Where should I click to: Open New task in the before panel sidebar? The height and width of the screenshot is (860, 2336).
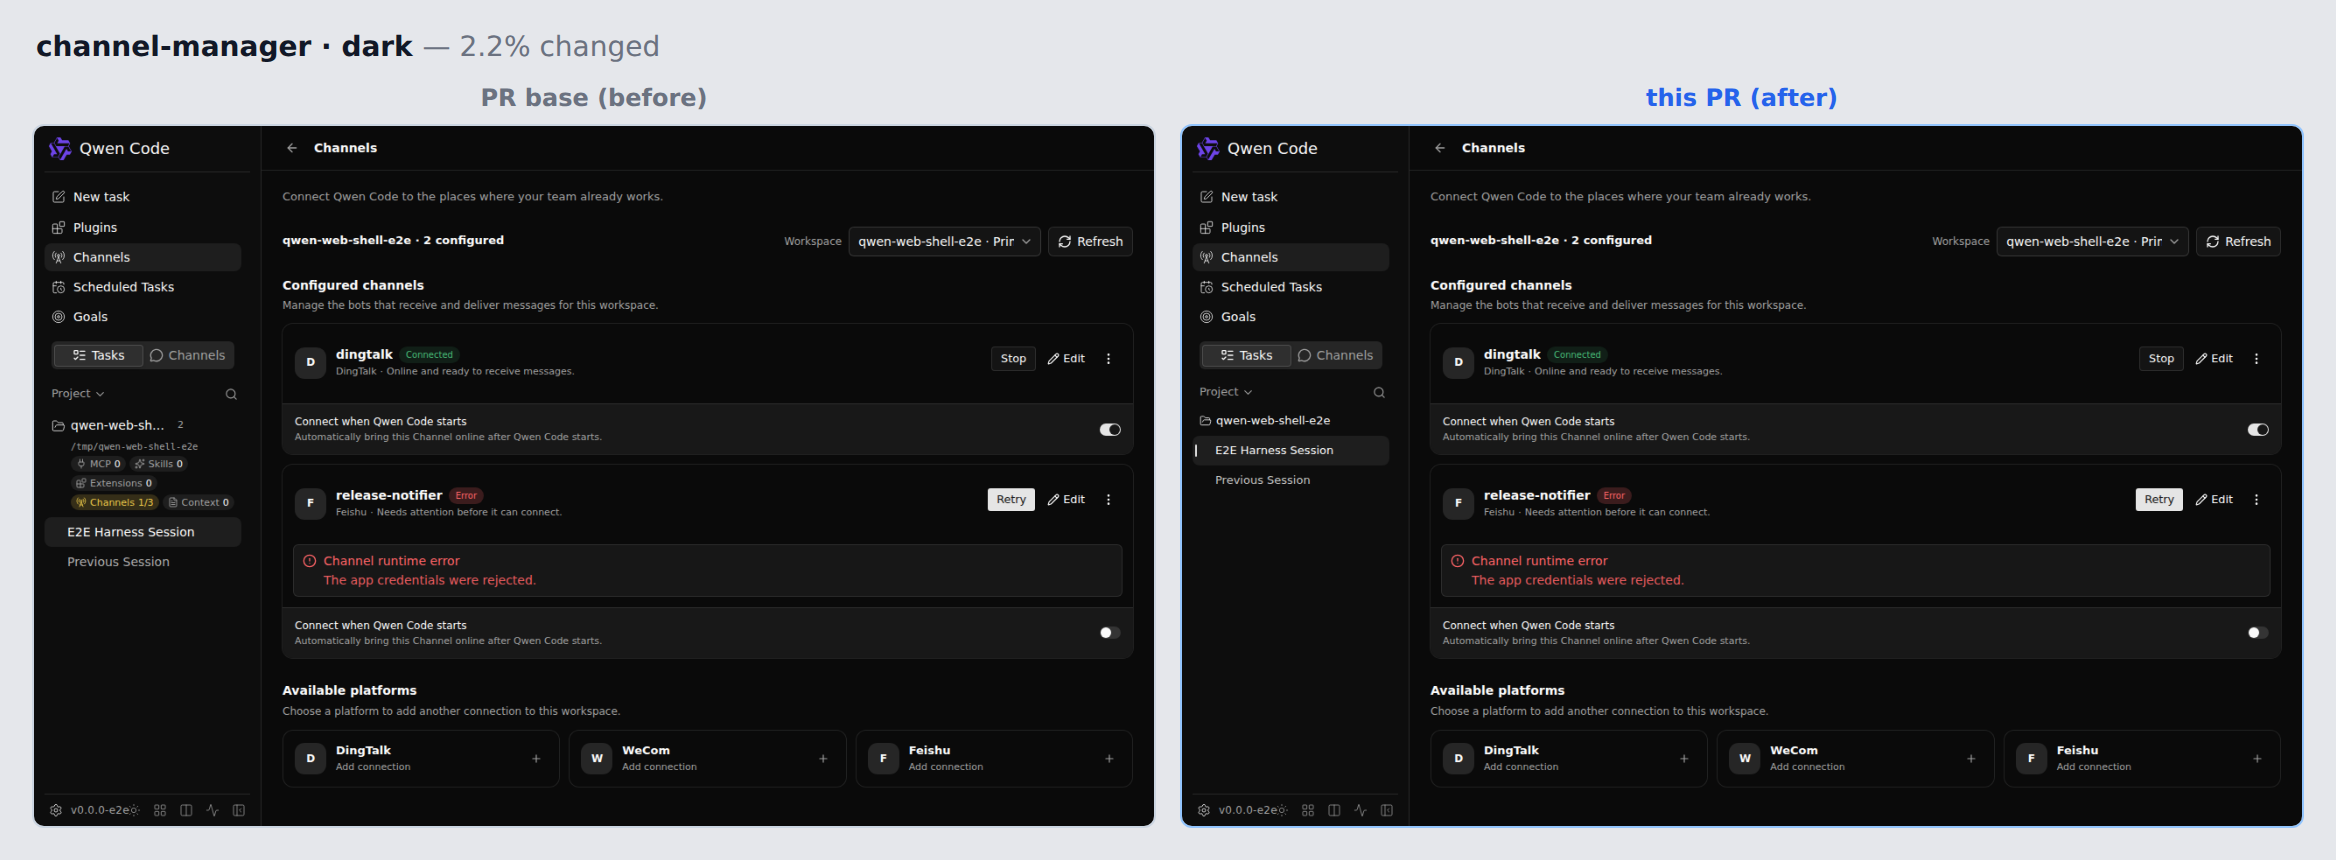[x=143, y=197]
